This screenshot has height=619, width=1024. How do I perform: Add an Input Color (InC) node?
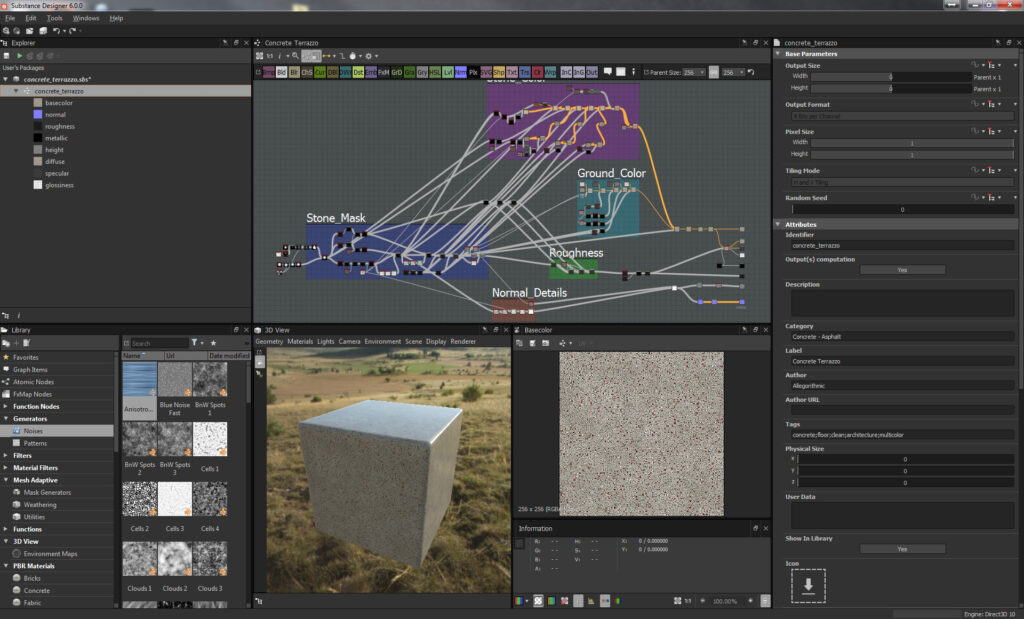pos(566,72)
